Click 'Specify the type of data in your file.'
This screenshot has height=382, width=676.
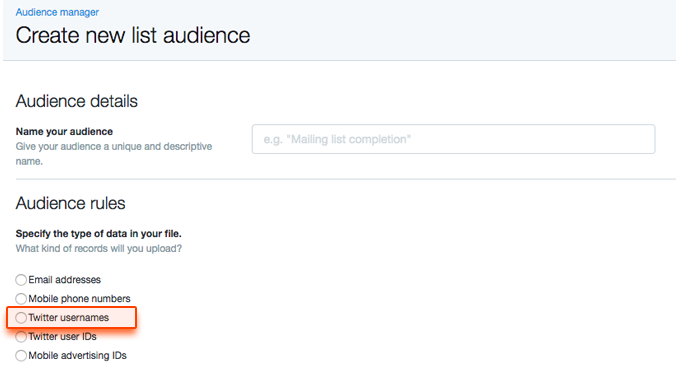click(98, 234)
